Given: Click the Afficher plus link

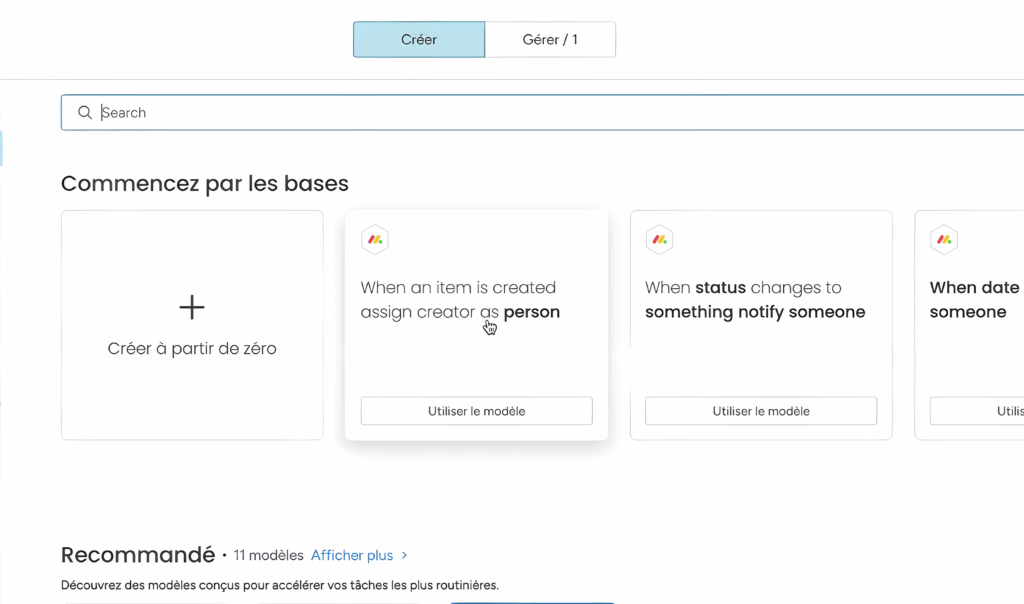Looking at the screenshot, I should (x=352, y=555).
